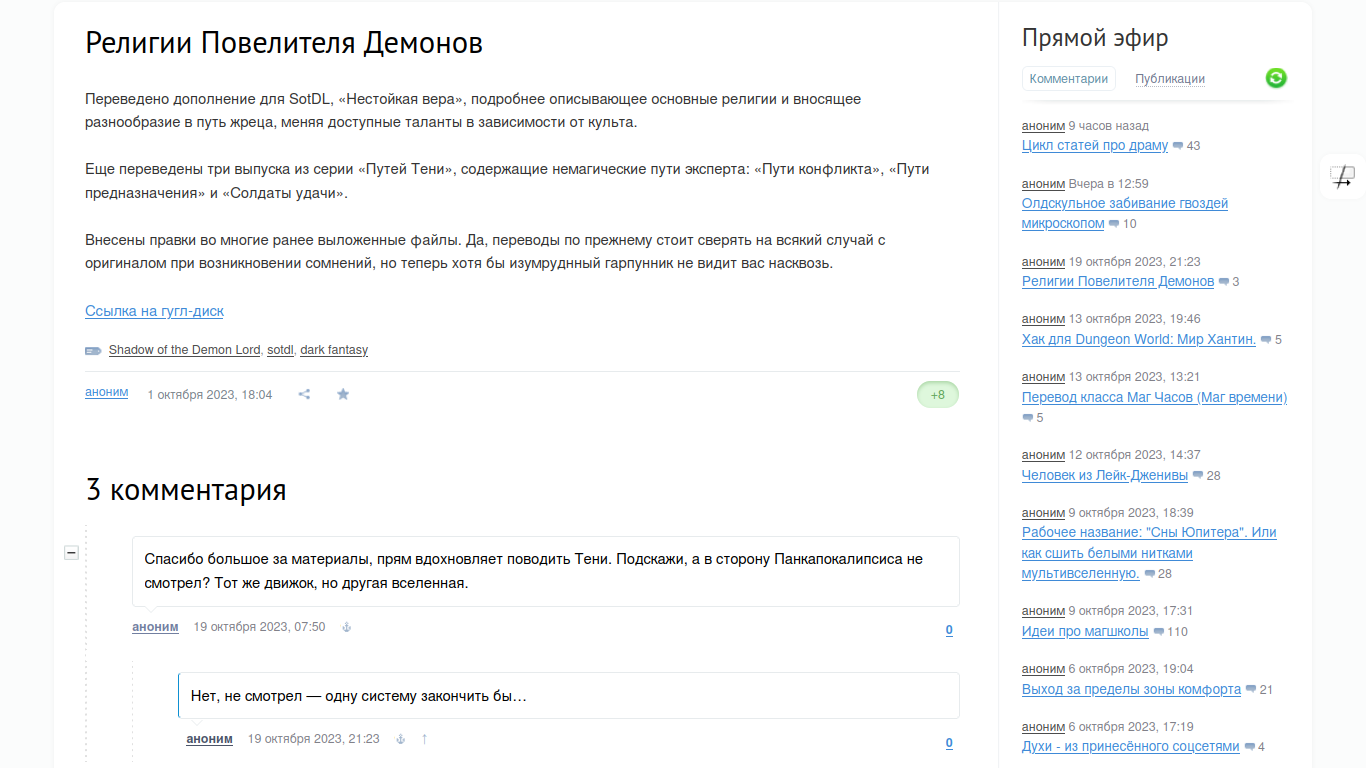Open the Shadow of the Demon Lord tag

tap(184, 350)
